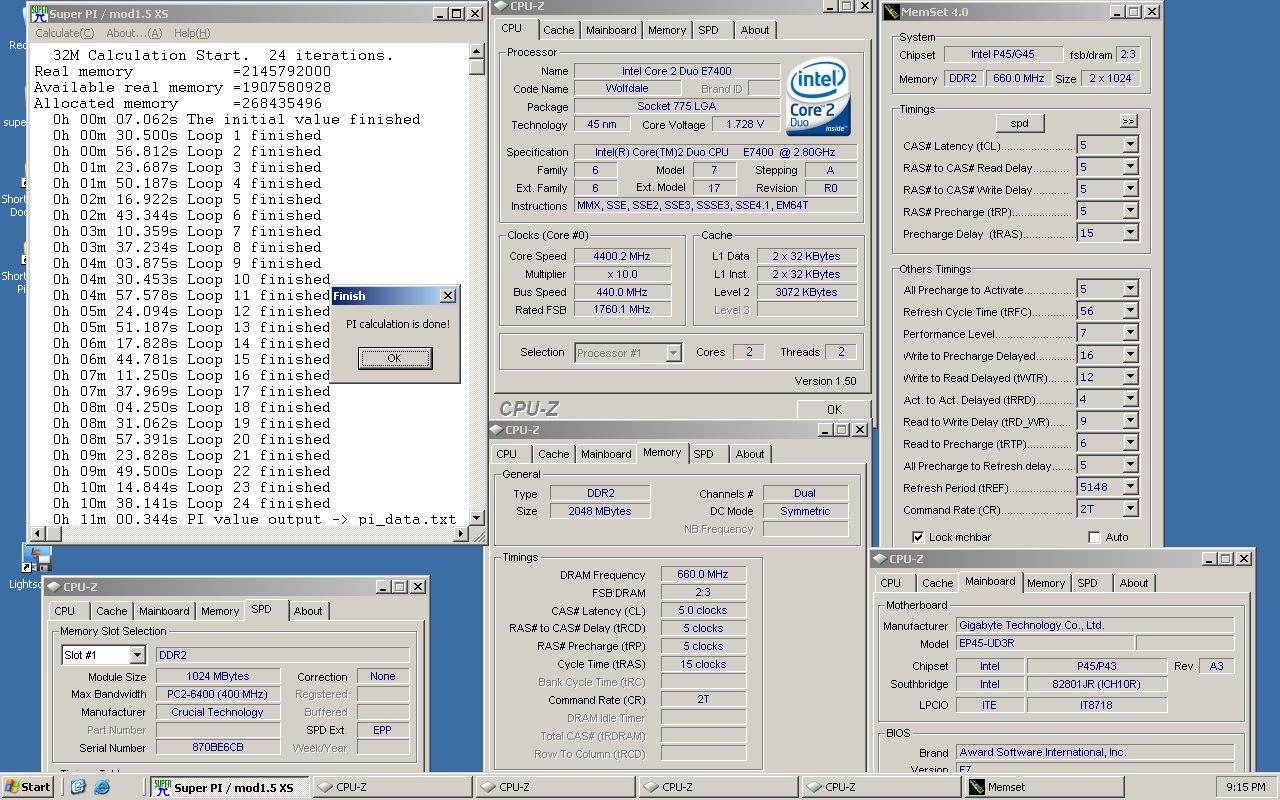
Task: Enable the Auto checkbox in MemSet
Action: tap(1094, 537)
